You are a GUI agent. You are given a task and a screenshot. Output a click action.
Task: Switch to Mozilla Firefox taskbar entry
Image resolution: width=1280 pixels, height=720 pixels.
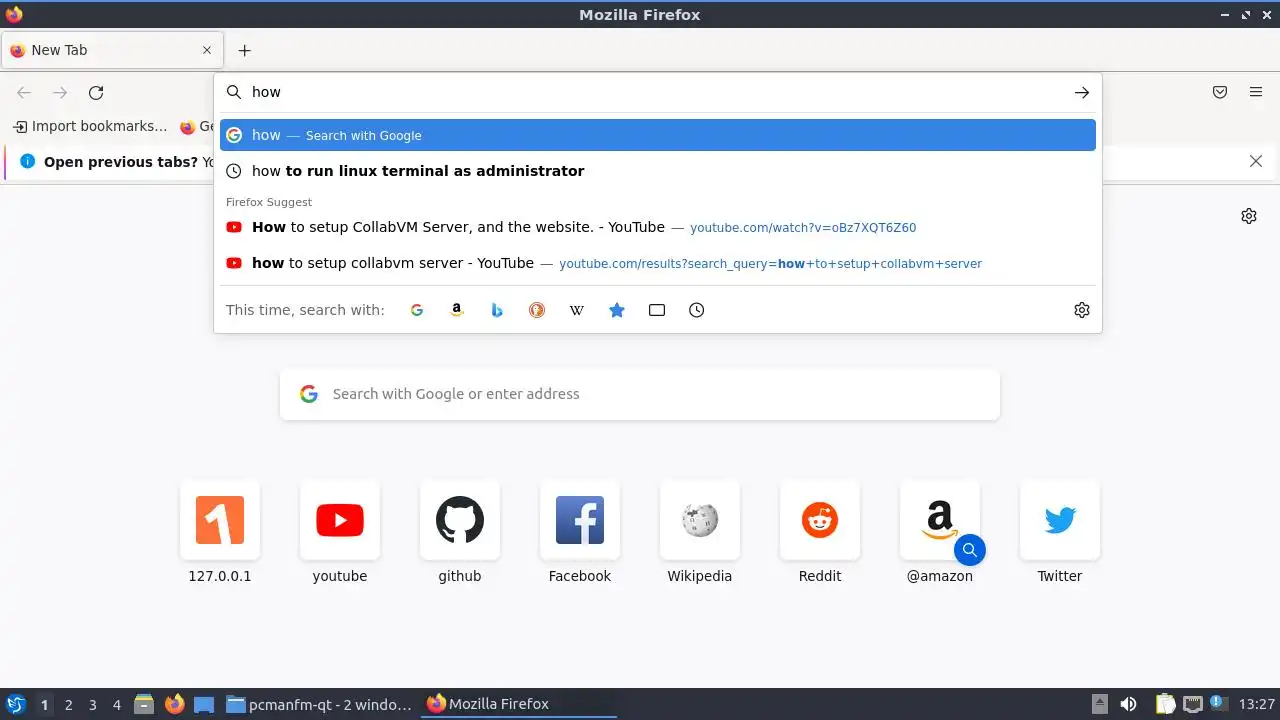click(518, 704)
